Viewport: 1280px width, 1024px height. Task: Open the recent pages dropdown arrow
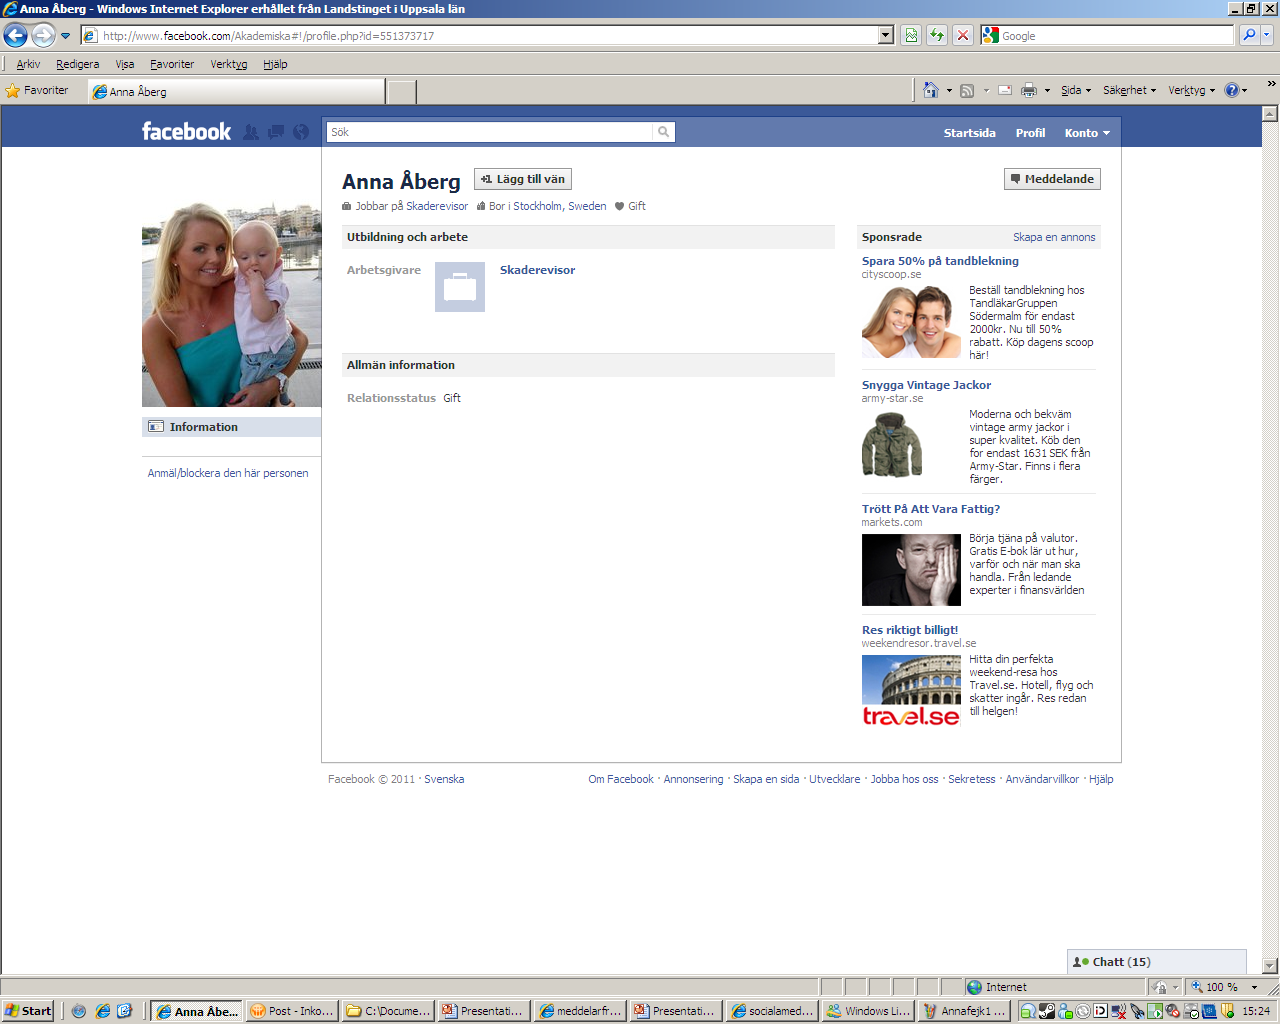66,36
